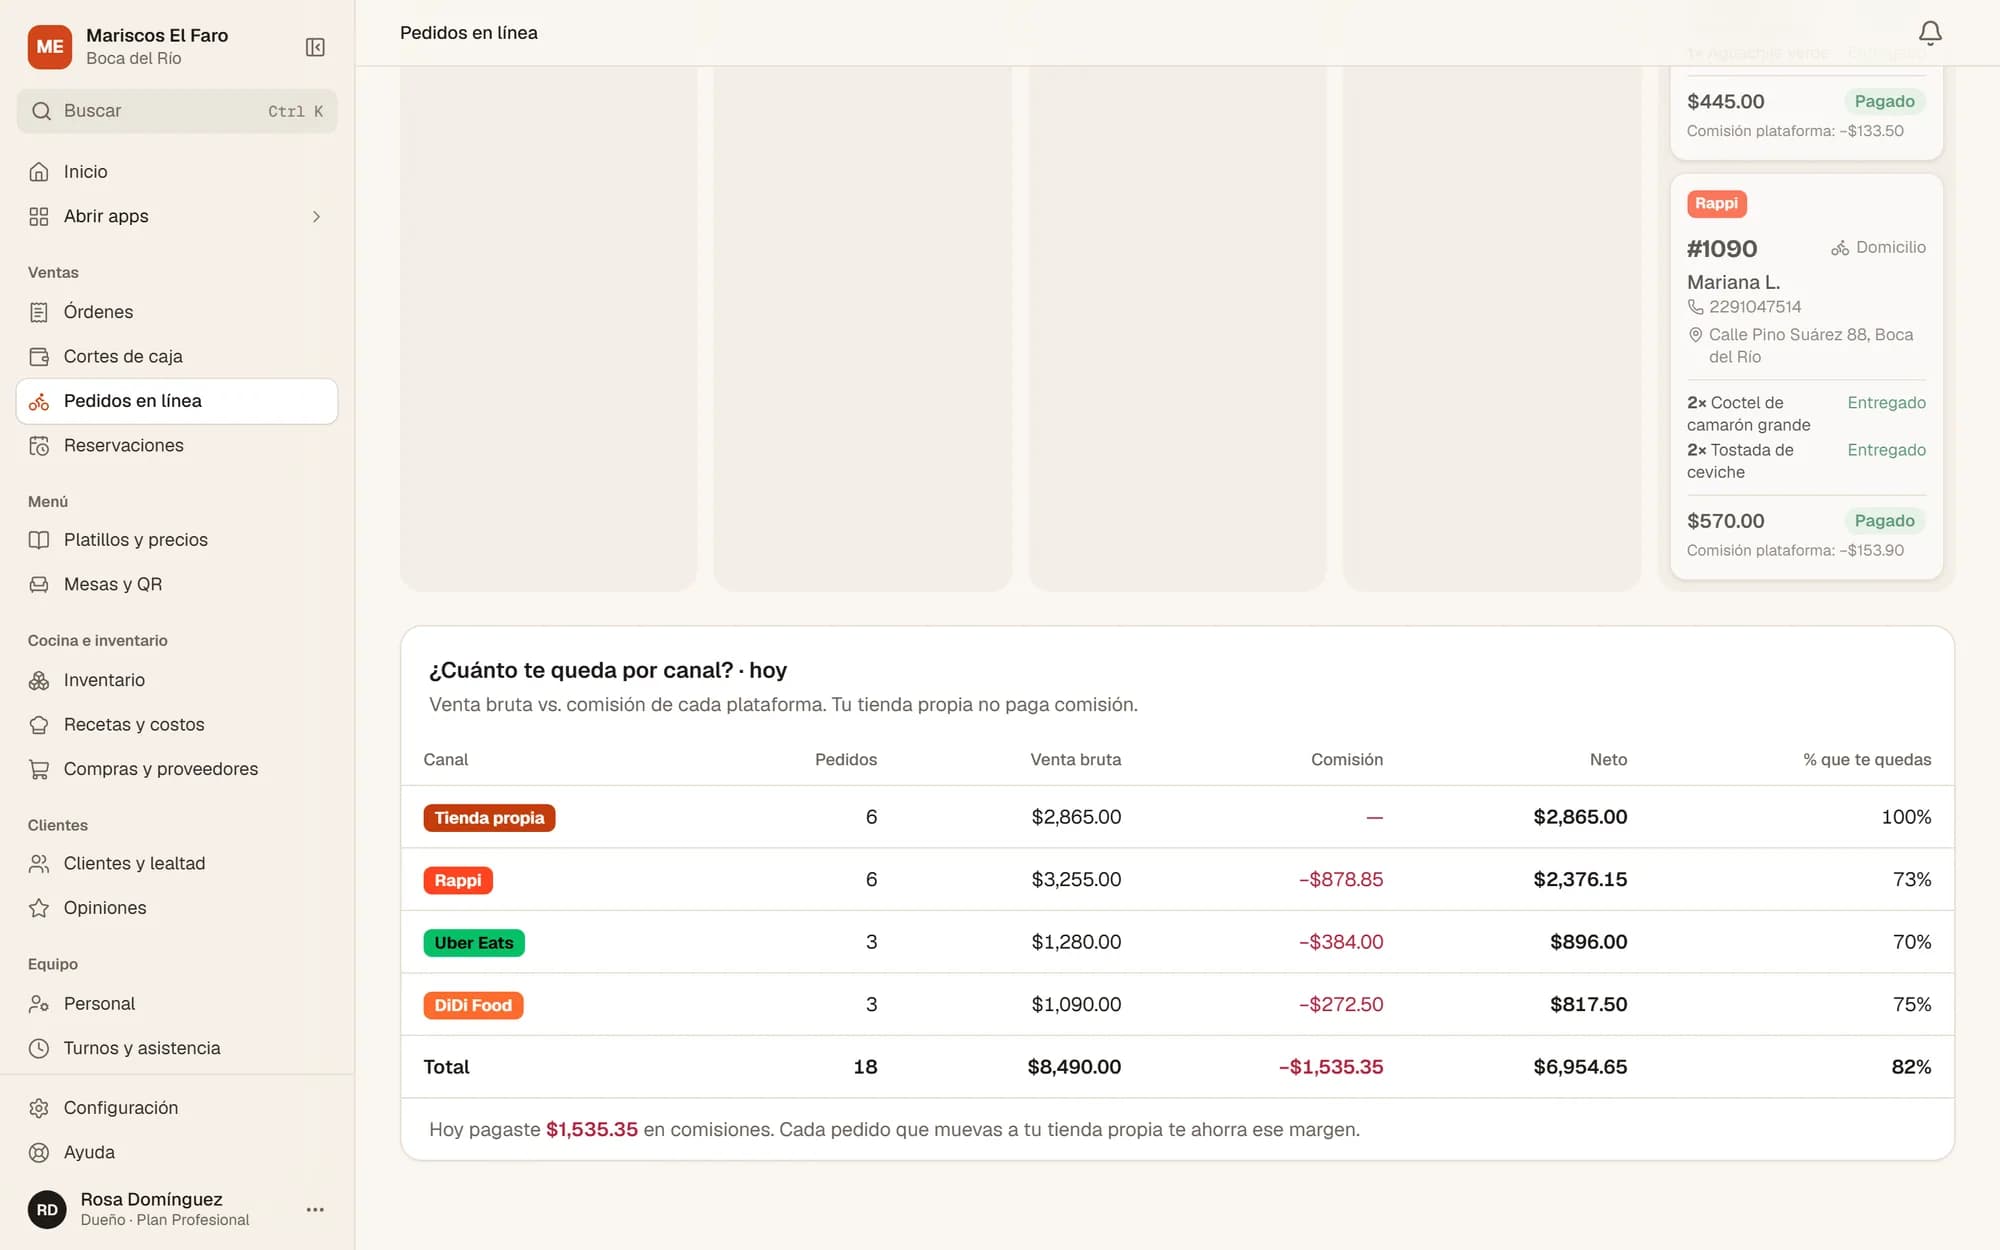Click the Órdenes receipt icon
2000x1250 pixels.
(39, 312)
